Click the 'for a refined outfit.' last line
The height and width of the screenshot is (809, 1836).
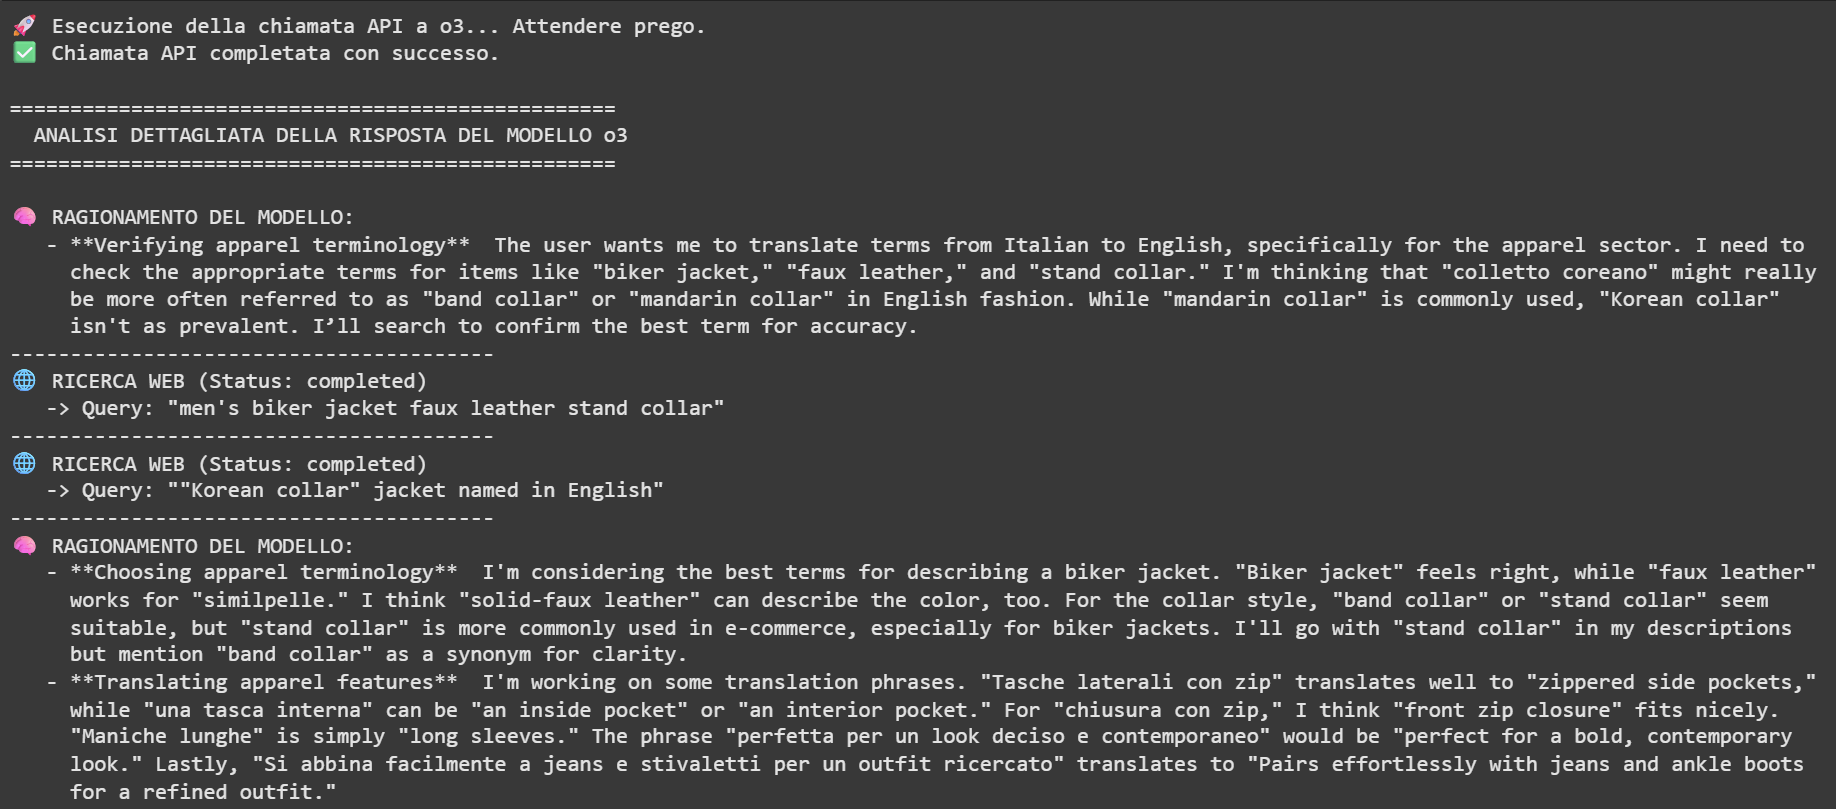click(203, 792)
